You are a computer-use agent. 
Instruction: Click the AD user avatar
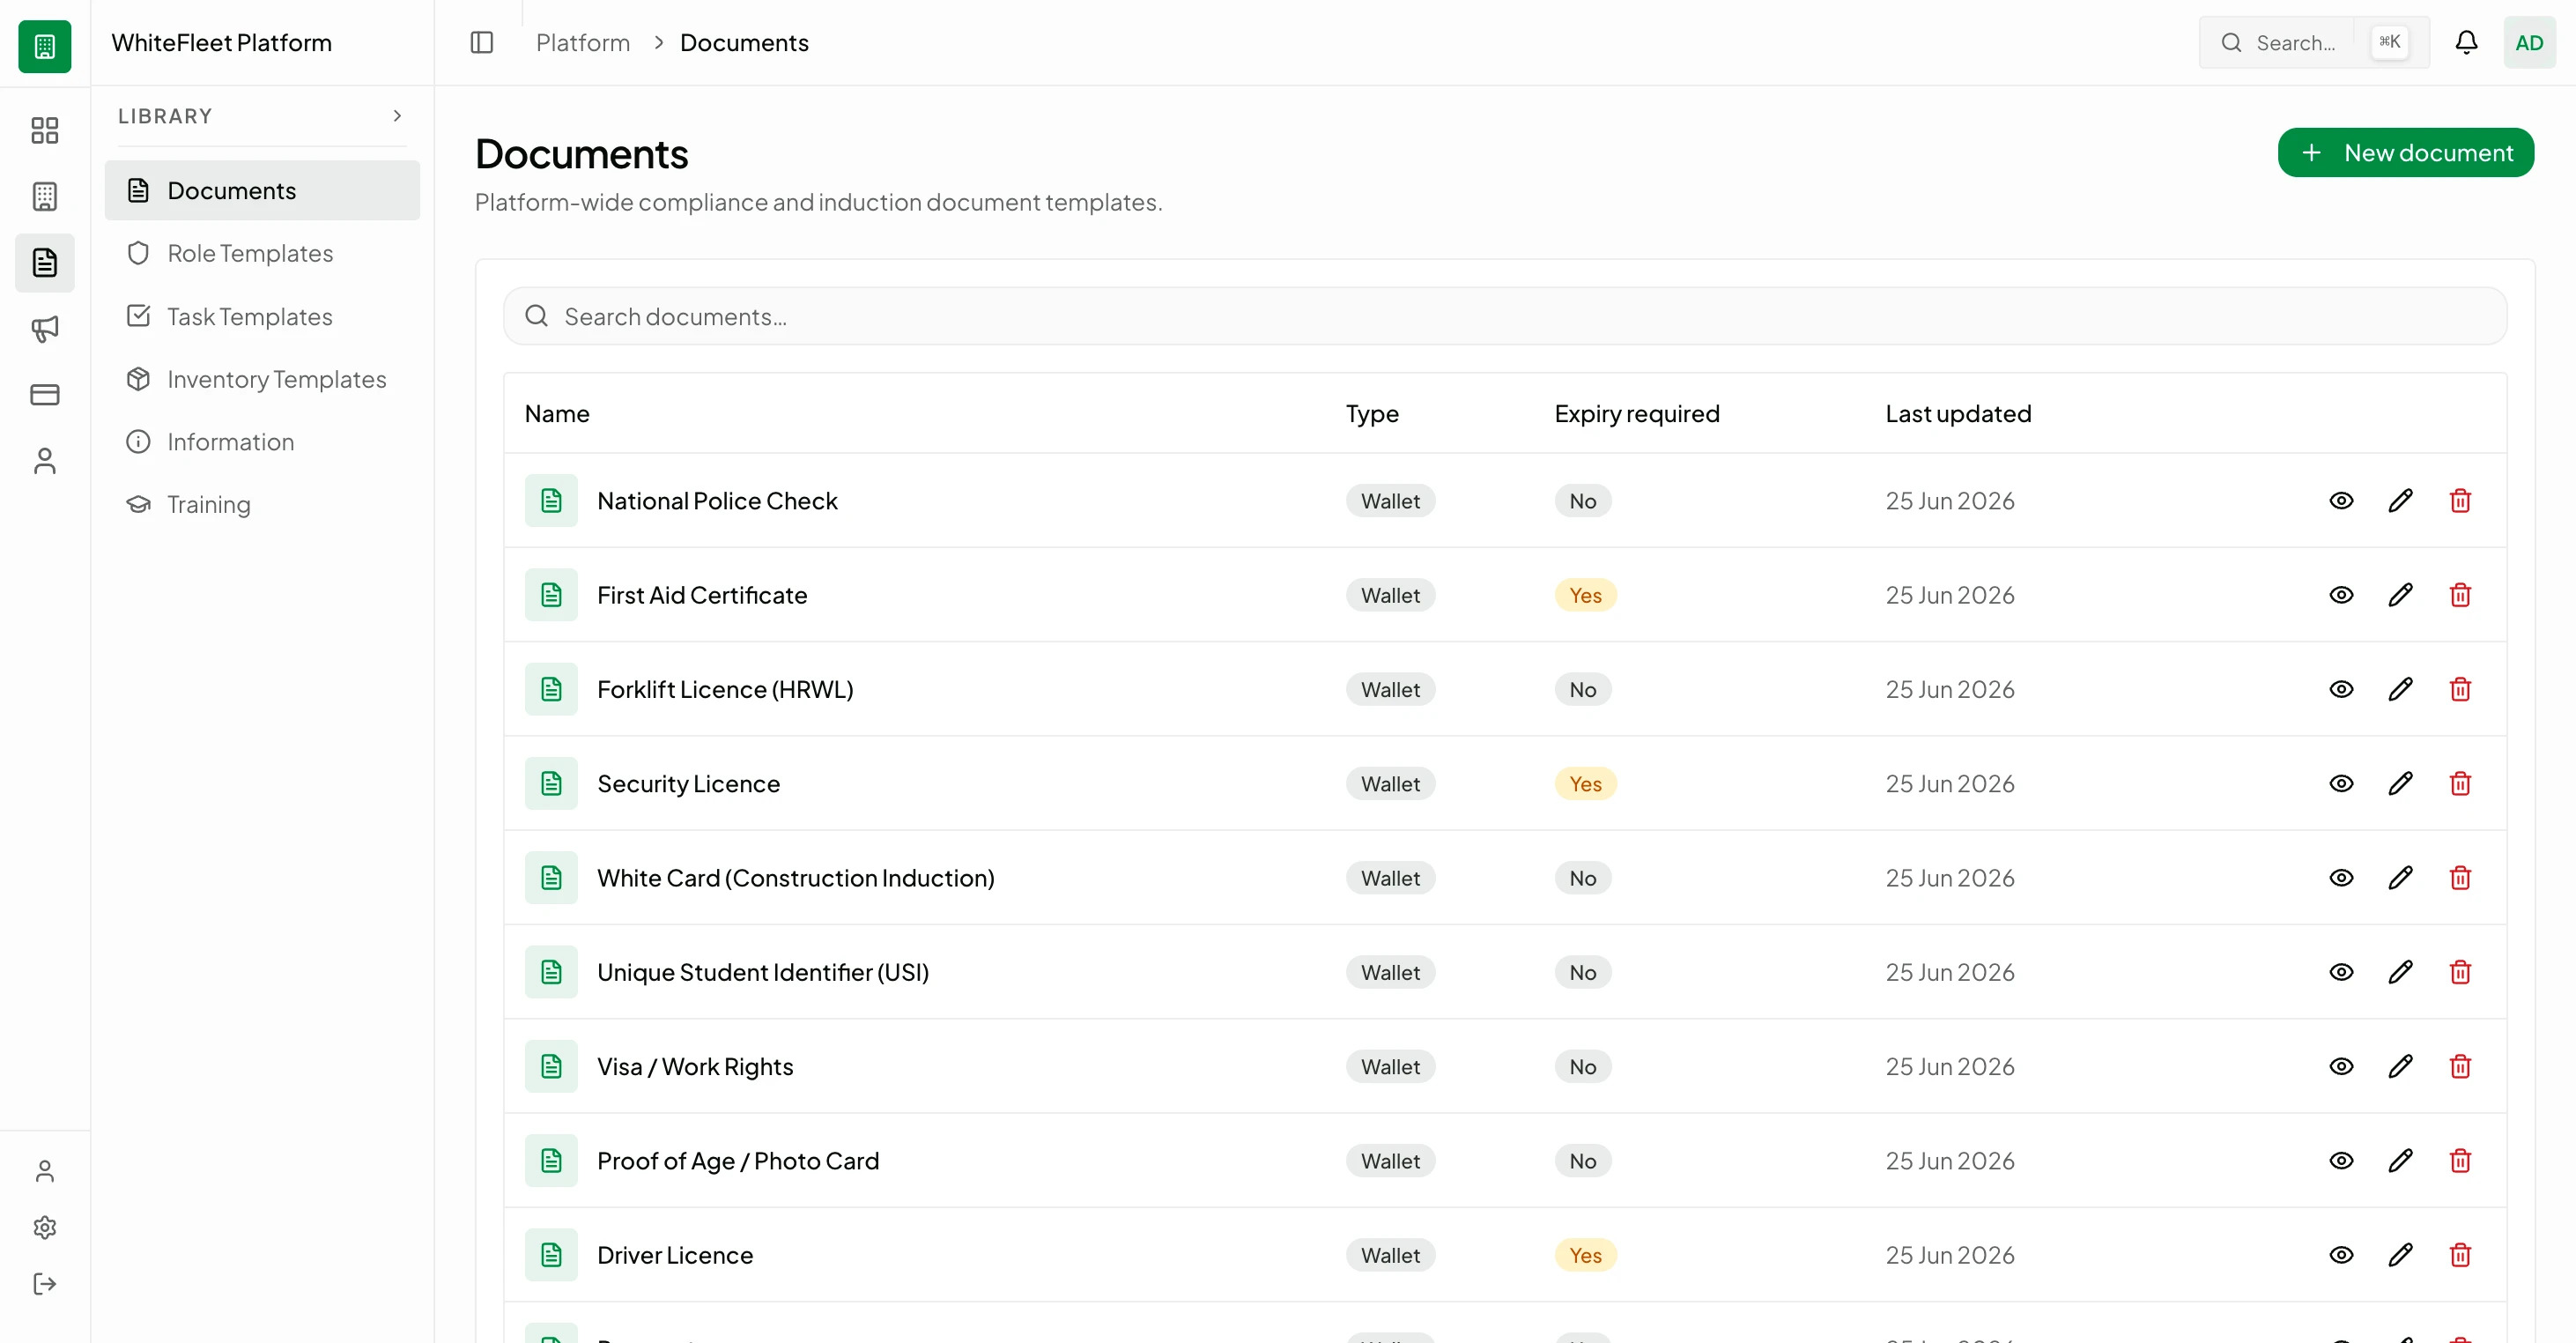2529,42
